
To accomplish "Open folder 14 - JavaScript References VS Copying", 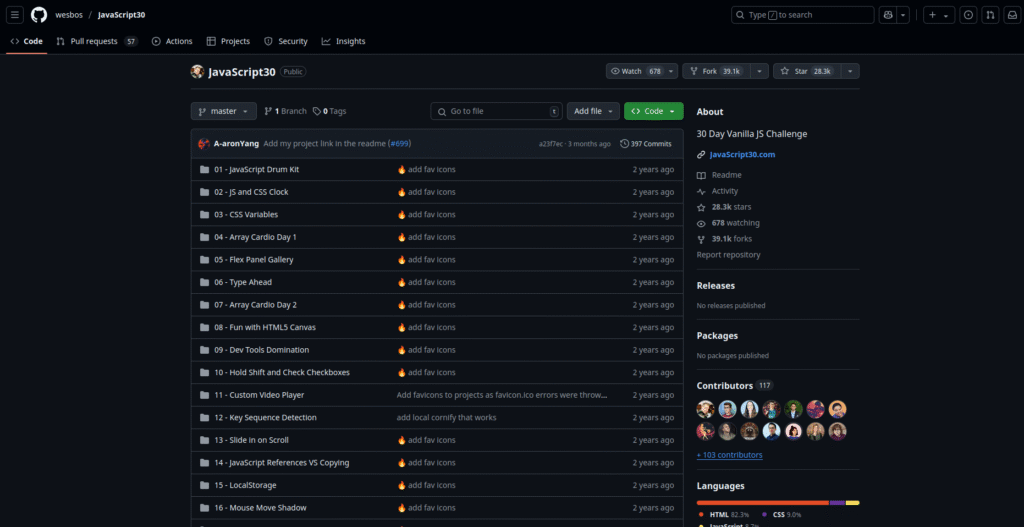I will [x=281, y=463].
